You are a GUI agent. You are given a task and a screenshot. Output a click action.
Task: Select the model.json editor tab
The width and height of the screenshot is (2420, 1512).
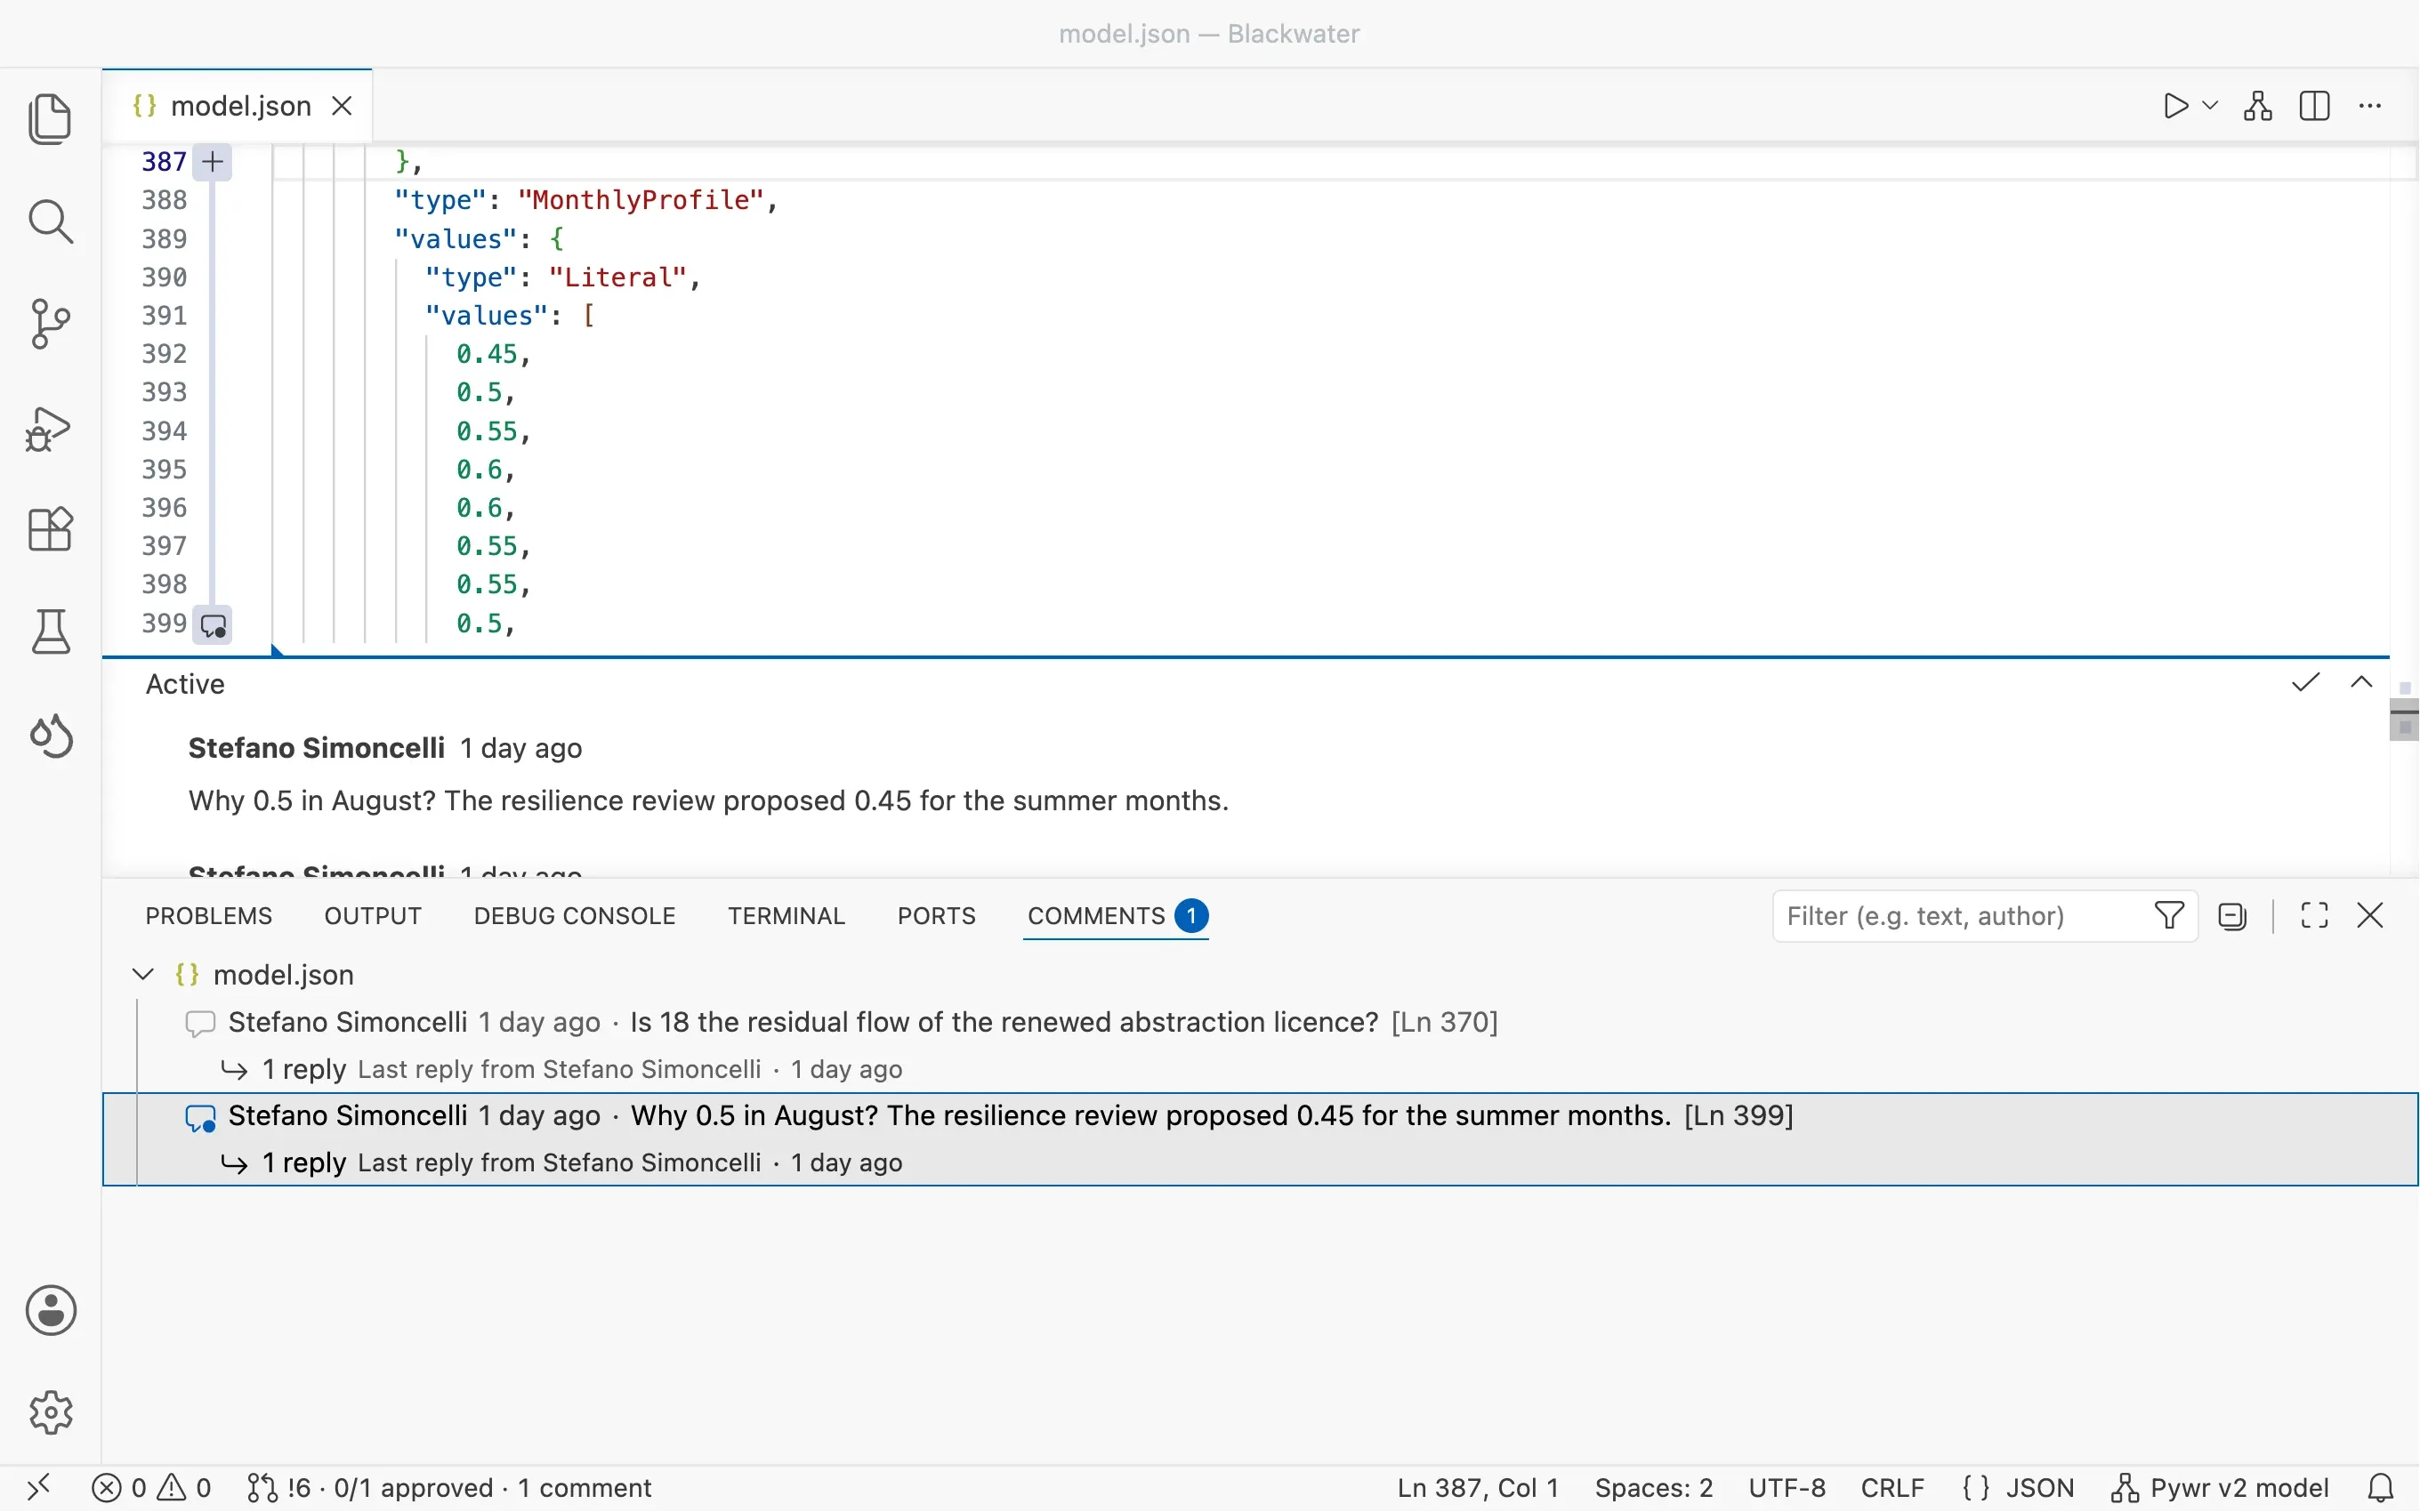[238, 106]
